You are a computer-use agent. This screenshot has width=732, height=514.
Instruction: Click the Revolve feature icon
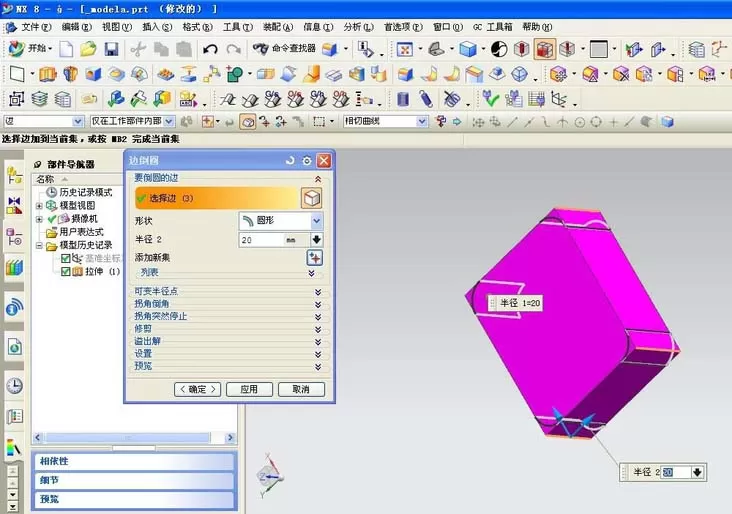coord(70,74)
